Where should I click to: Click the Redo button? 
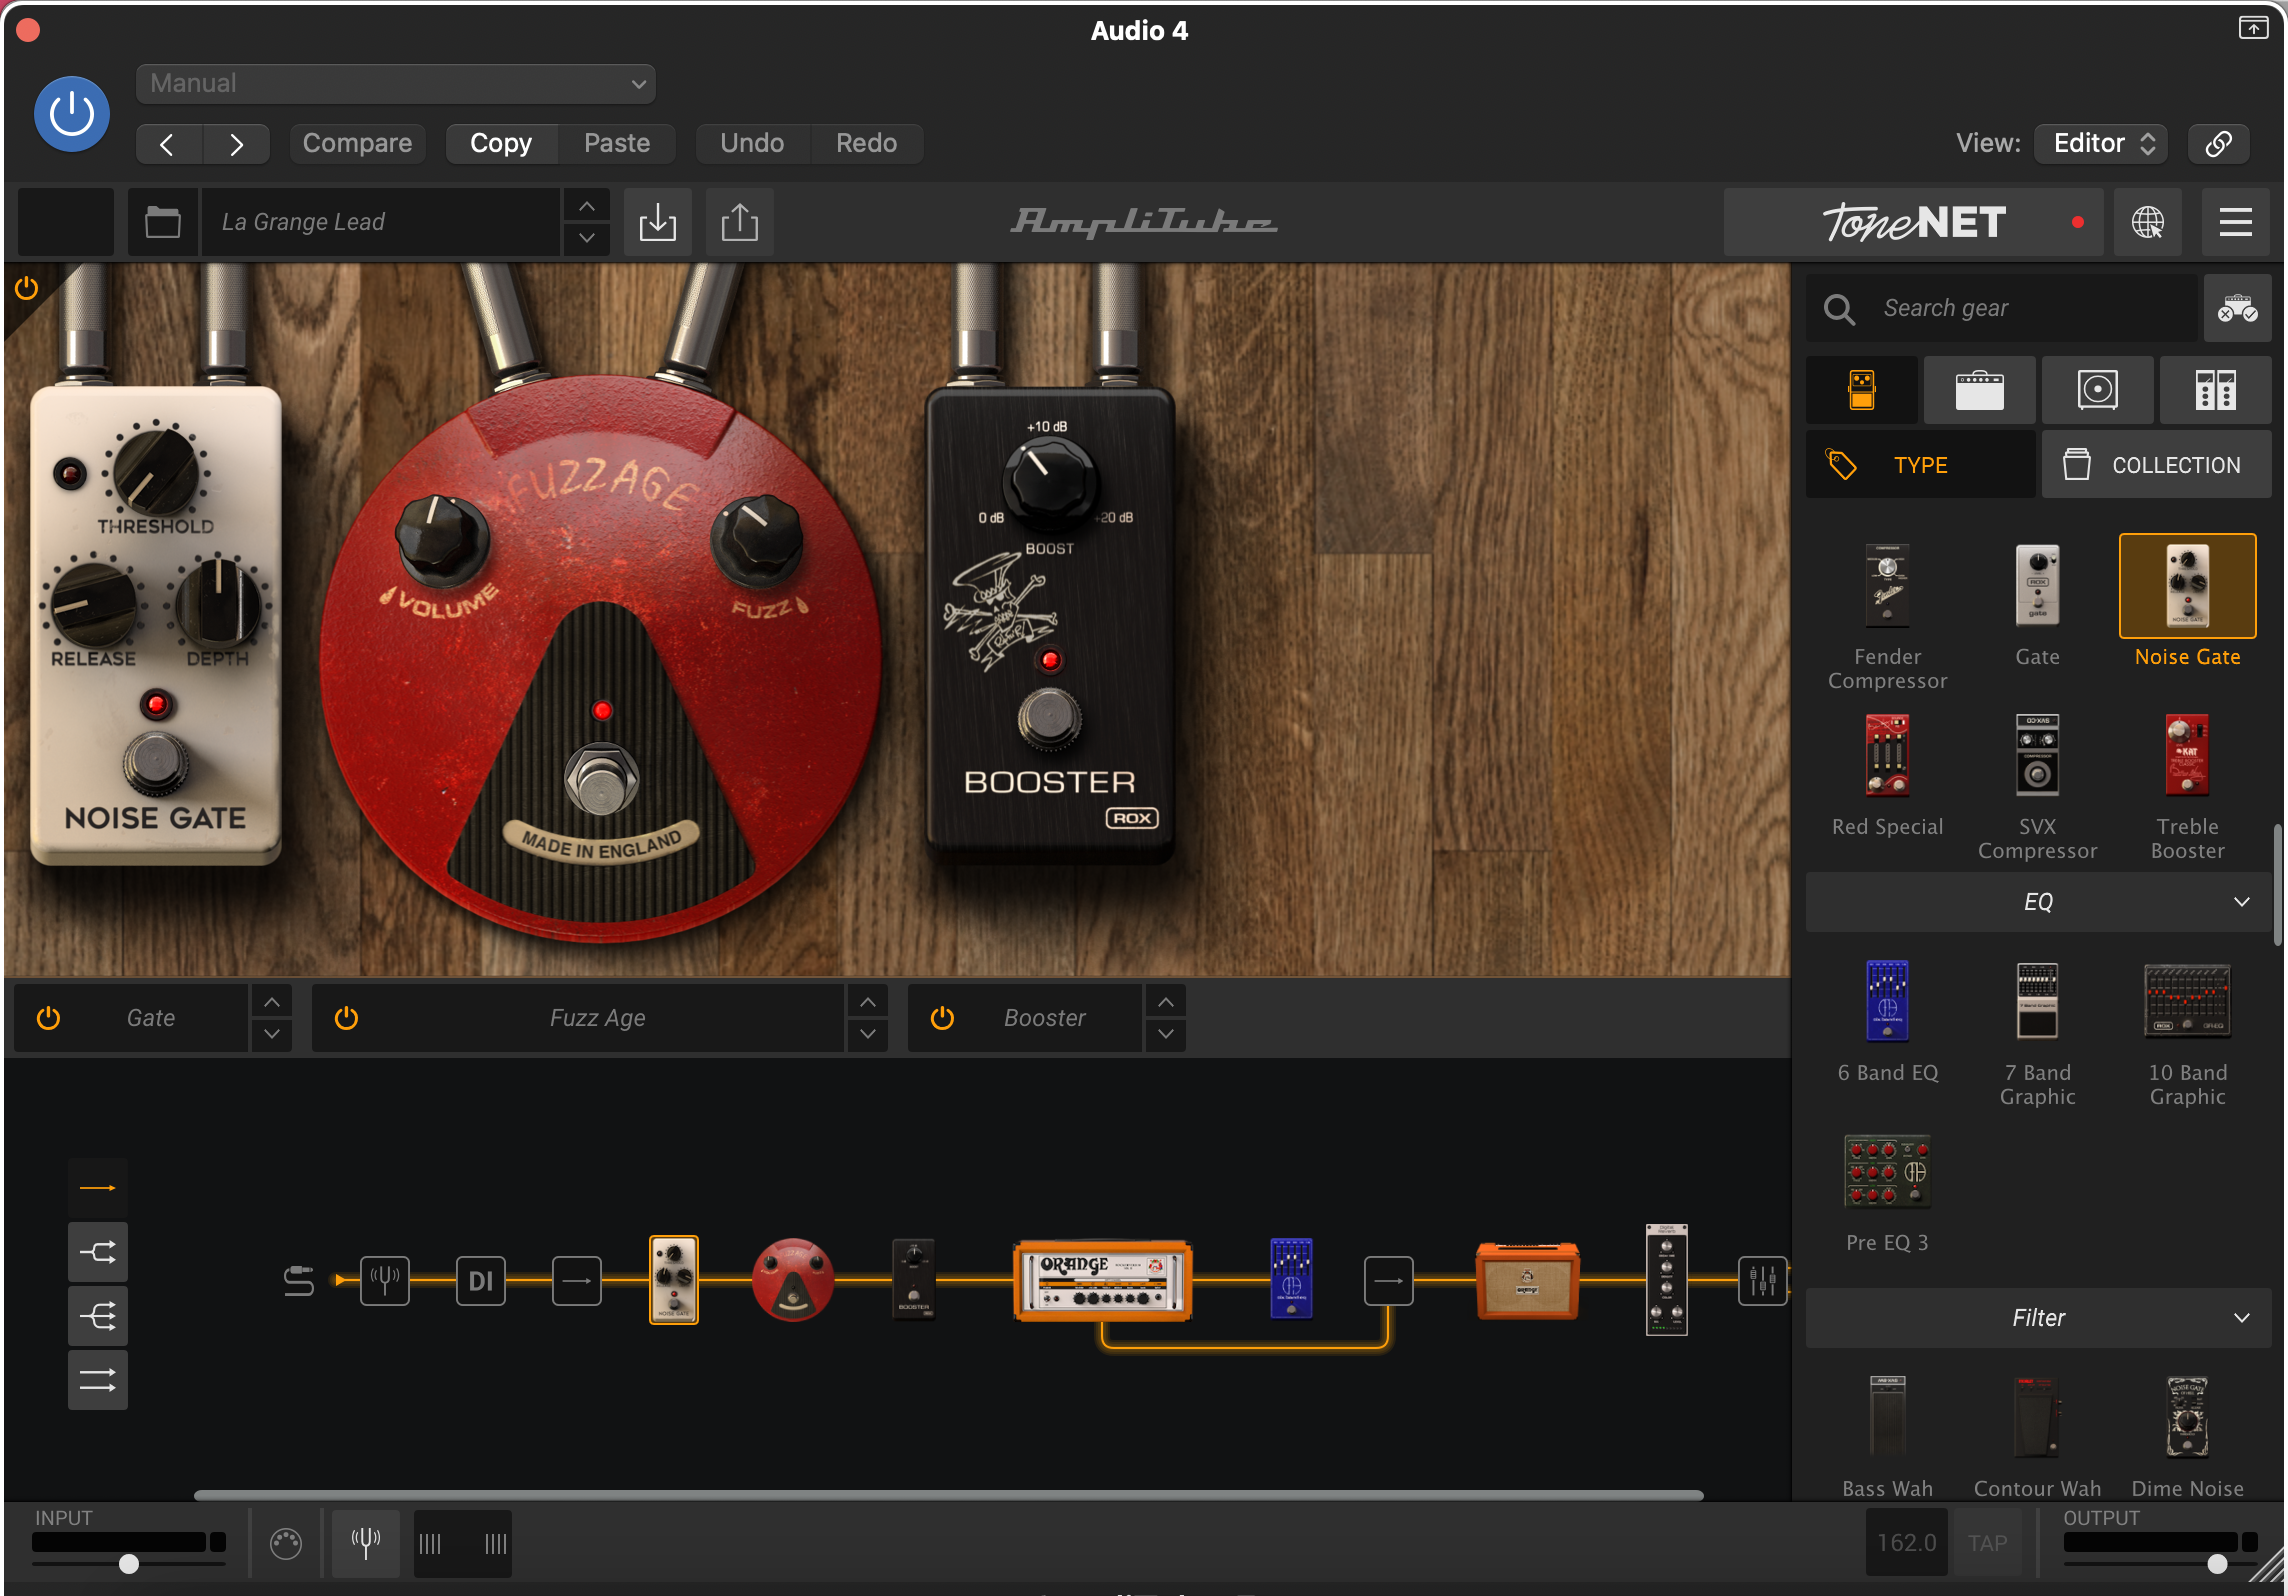(866, 143)
